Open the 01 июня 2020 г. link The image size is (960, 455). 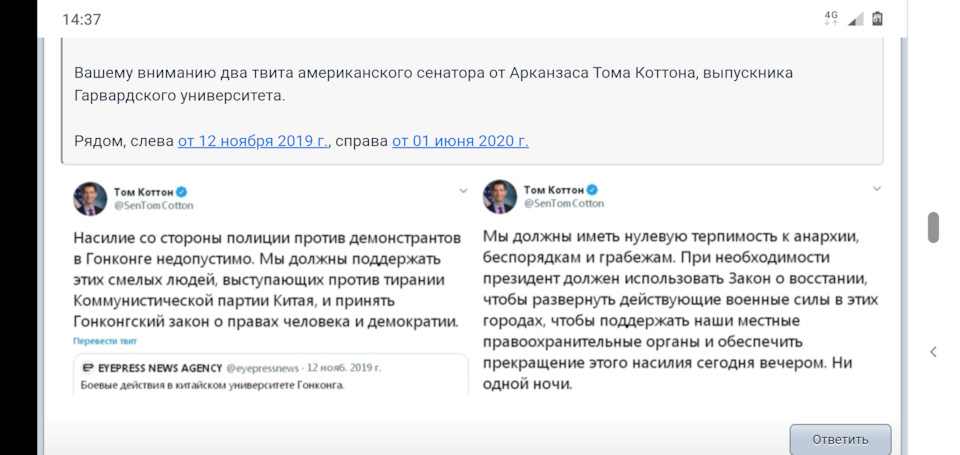click(x=460, y=141)
